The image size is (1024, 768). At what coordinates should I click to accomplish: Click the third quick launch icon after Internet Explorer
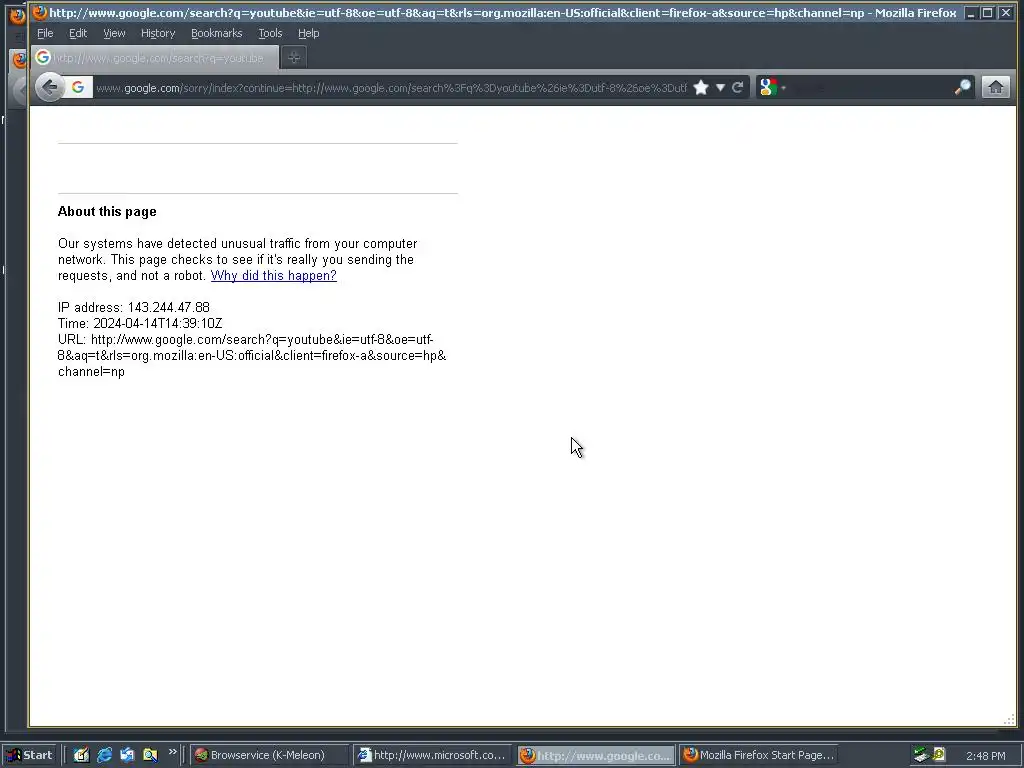[x=127, y=755]
